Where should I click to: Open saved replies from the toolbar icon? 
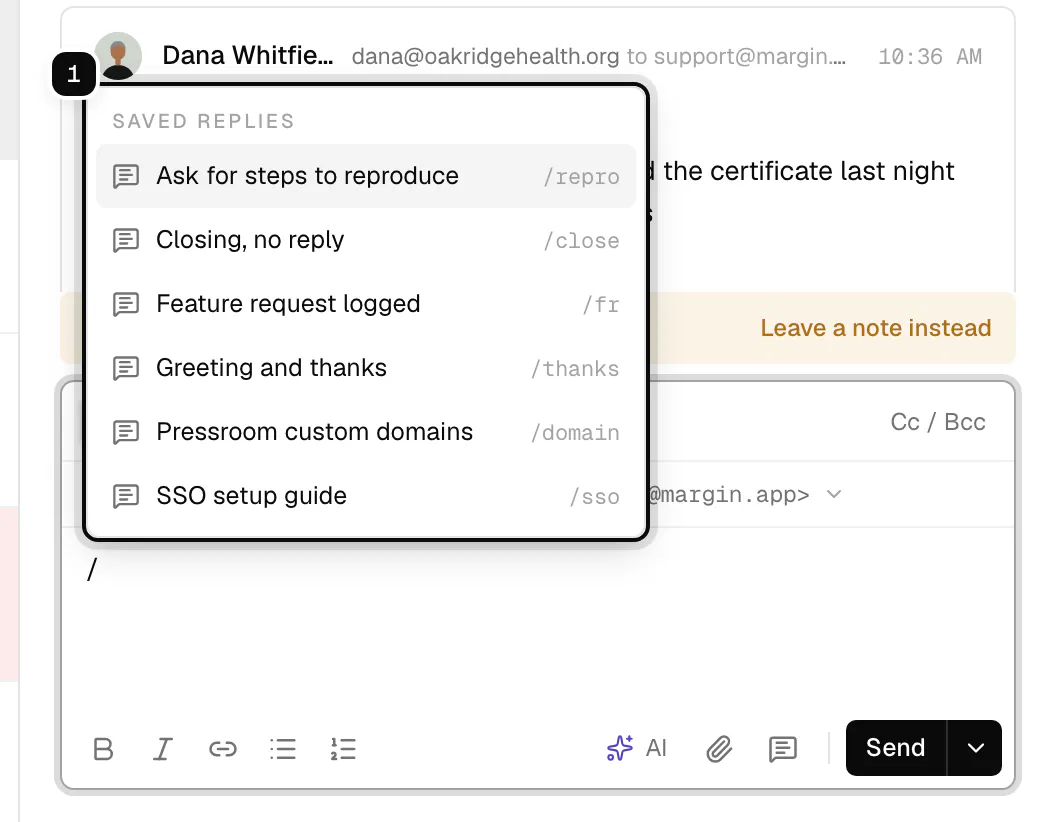(x=783, y=749)
